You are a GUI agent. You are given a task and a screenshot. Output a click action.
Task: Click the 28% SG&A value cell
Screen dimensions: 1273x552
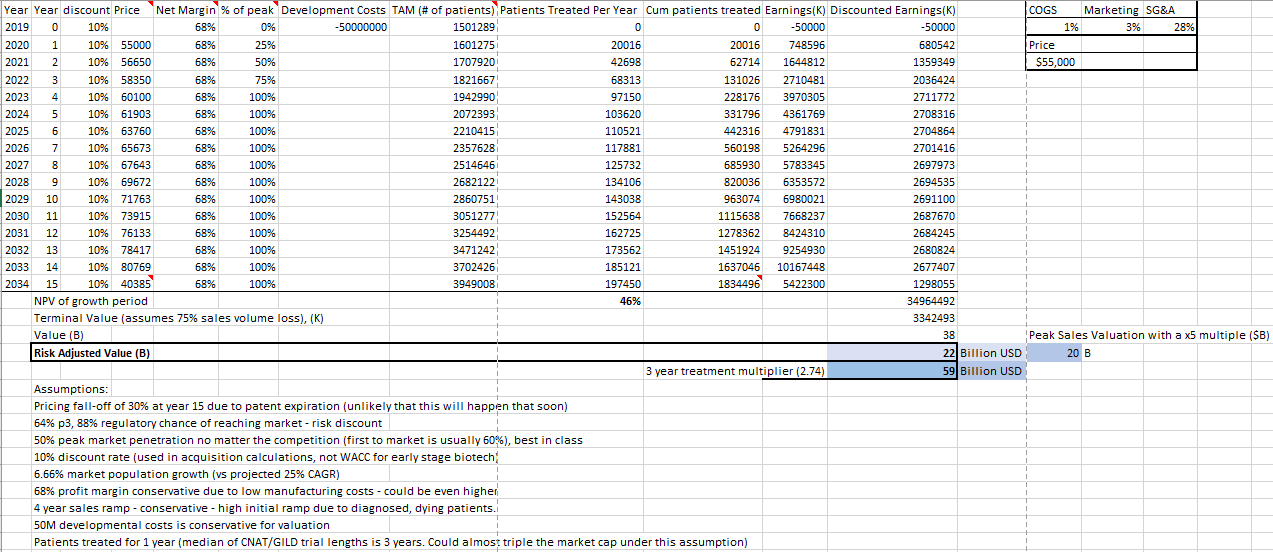pos(1185,27)
